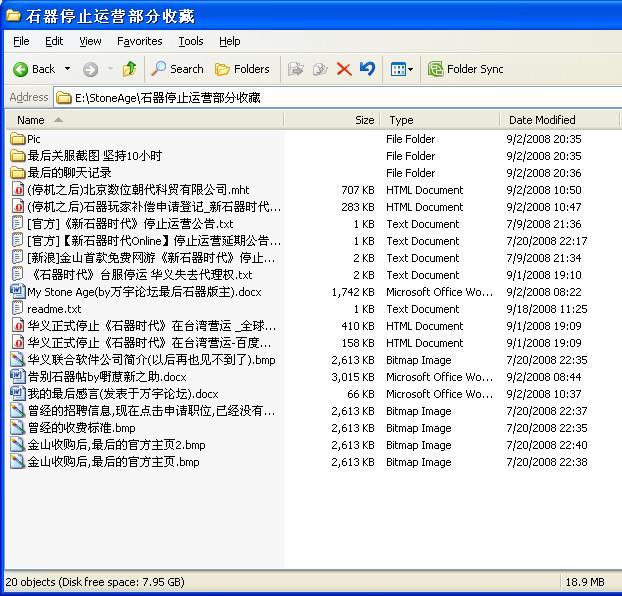Screen dimensions: 622x596
Task: Select the 最后的聊天记录 folder icon
Action: (x=18, y=173)
